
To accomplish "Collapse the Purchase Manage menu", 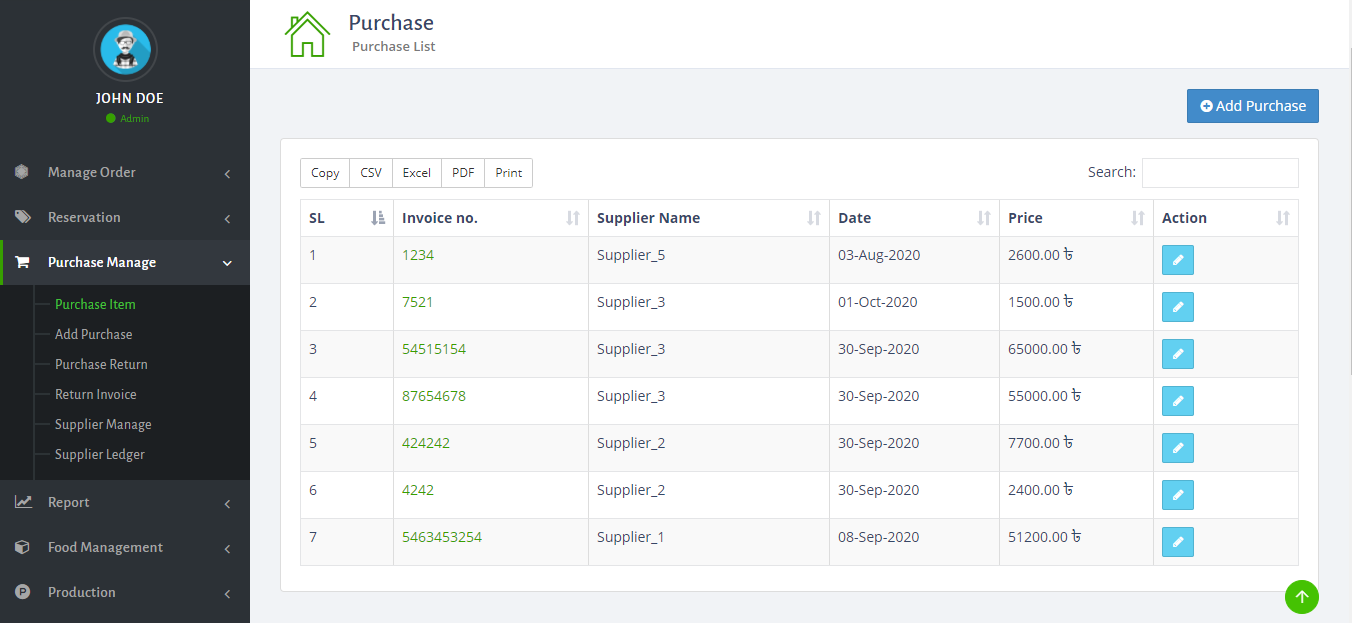I will pyautogui.click(x=125, y=262).
